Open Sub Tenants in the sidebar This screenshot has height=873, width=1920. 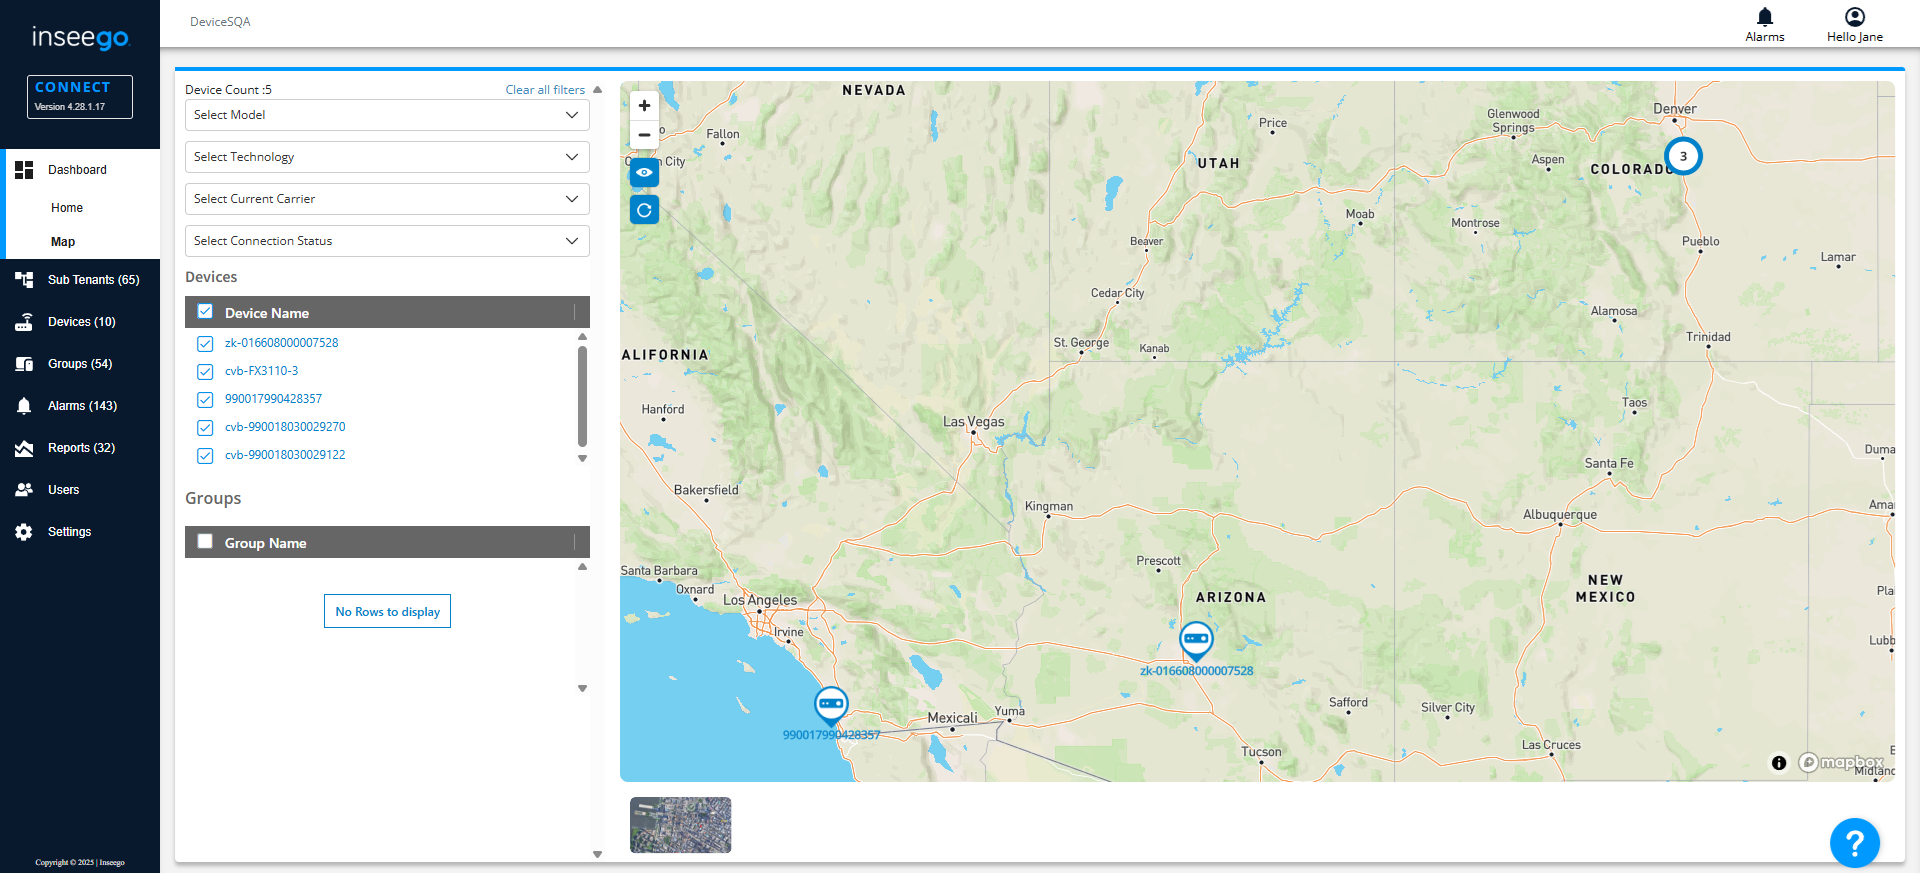point(93,280)
